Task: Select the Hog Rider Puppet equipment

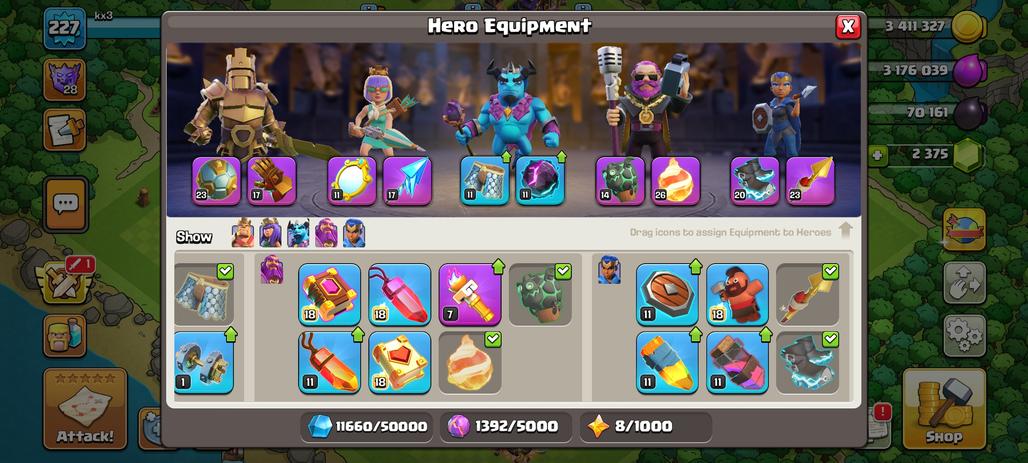Action: [x=738, y=294]
